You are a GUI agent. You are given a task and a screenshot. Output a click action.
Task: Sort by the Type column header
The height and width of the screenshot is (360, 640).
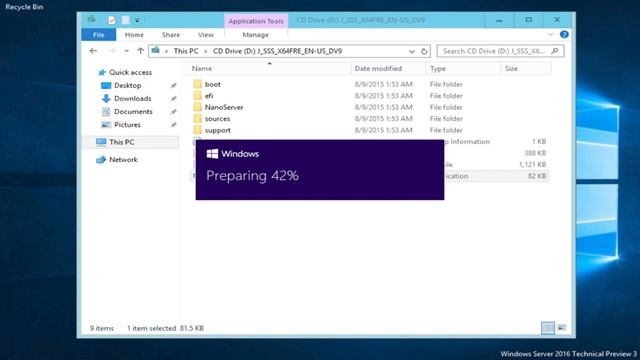(463, 69)
